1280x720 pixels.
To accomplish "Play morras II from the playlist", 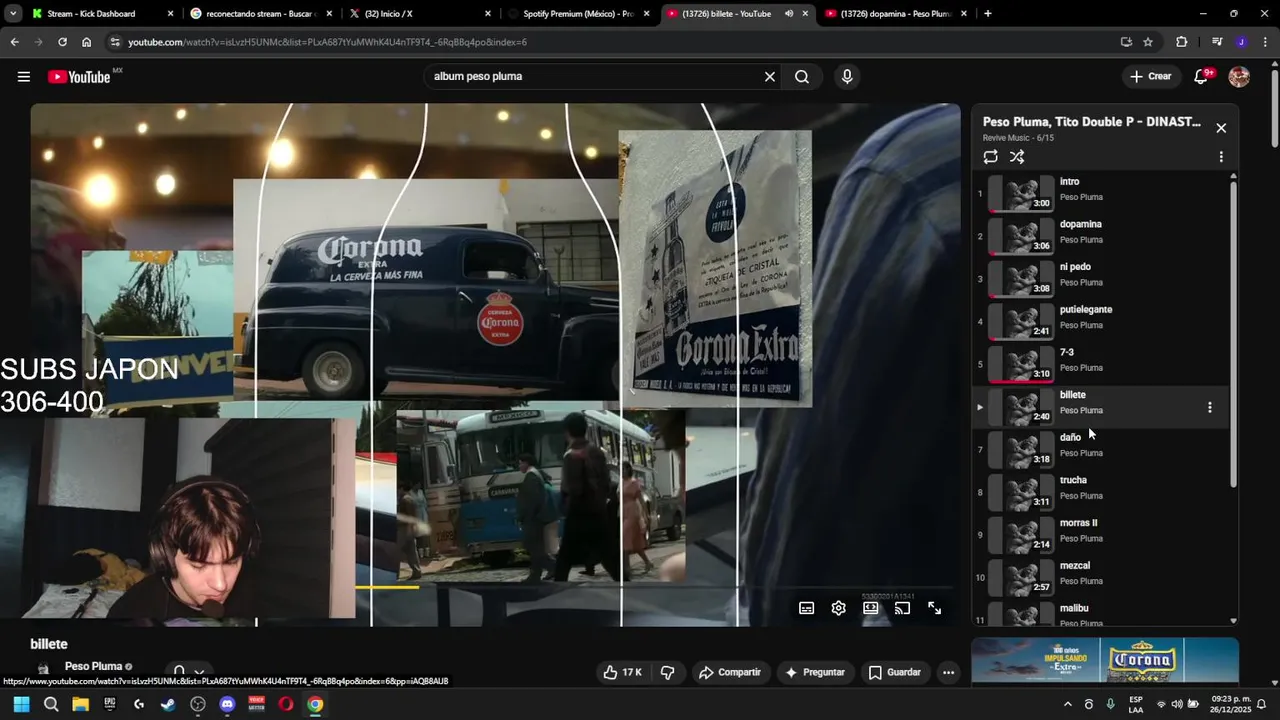I will pos(1100,535).
